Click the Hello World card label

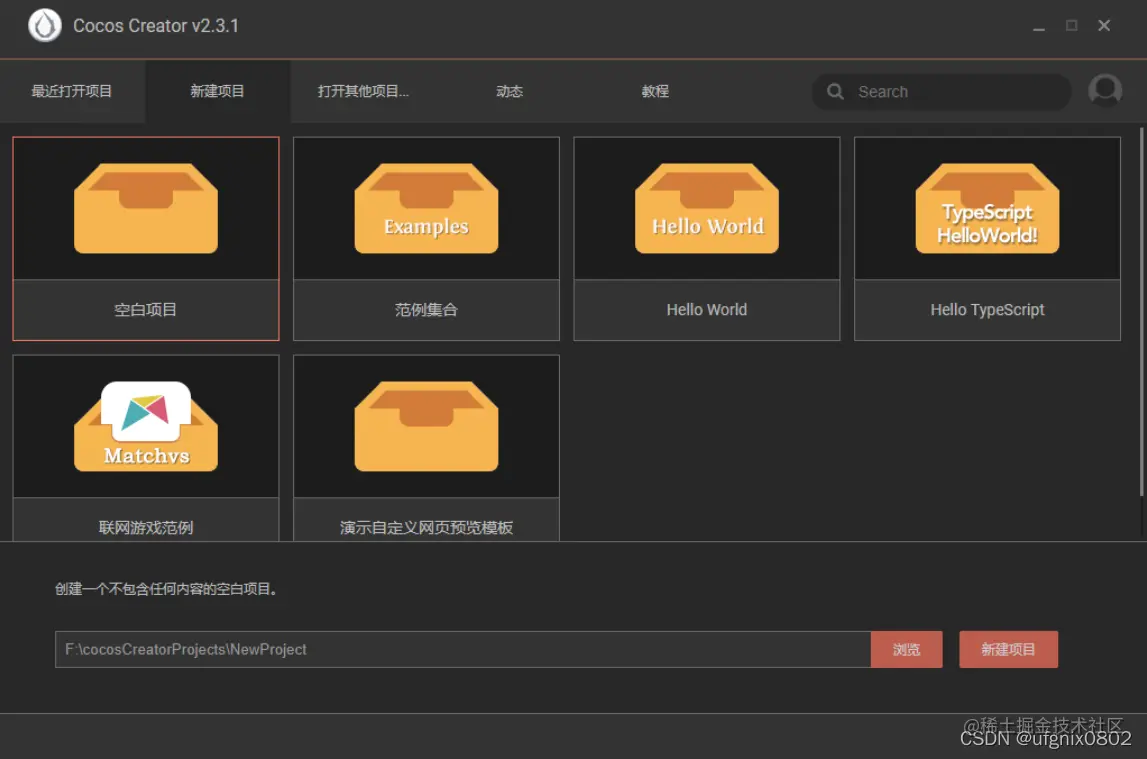point(707,310)
